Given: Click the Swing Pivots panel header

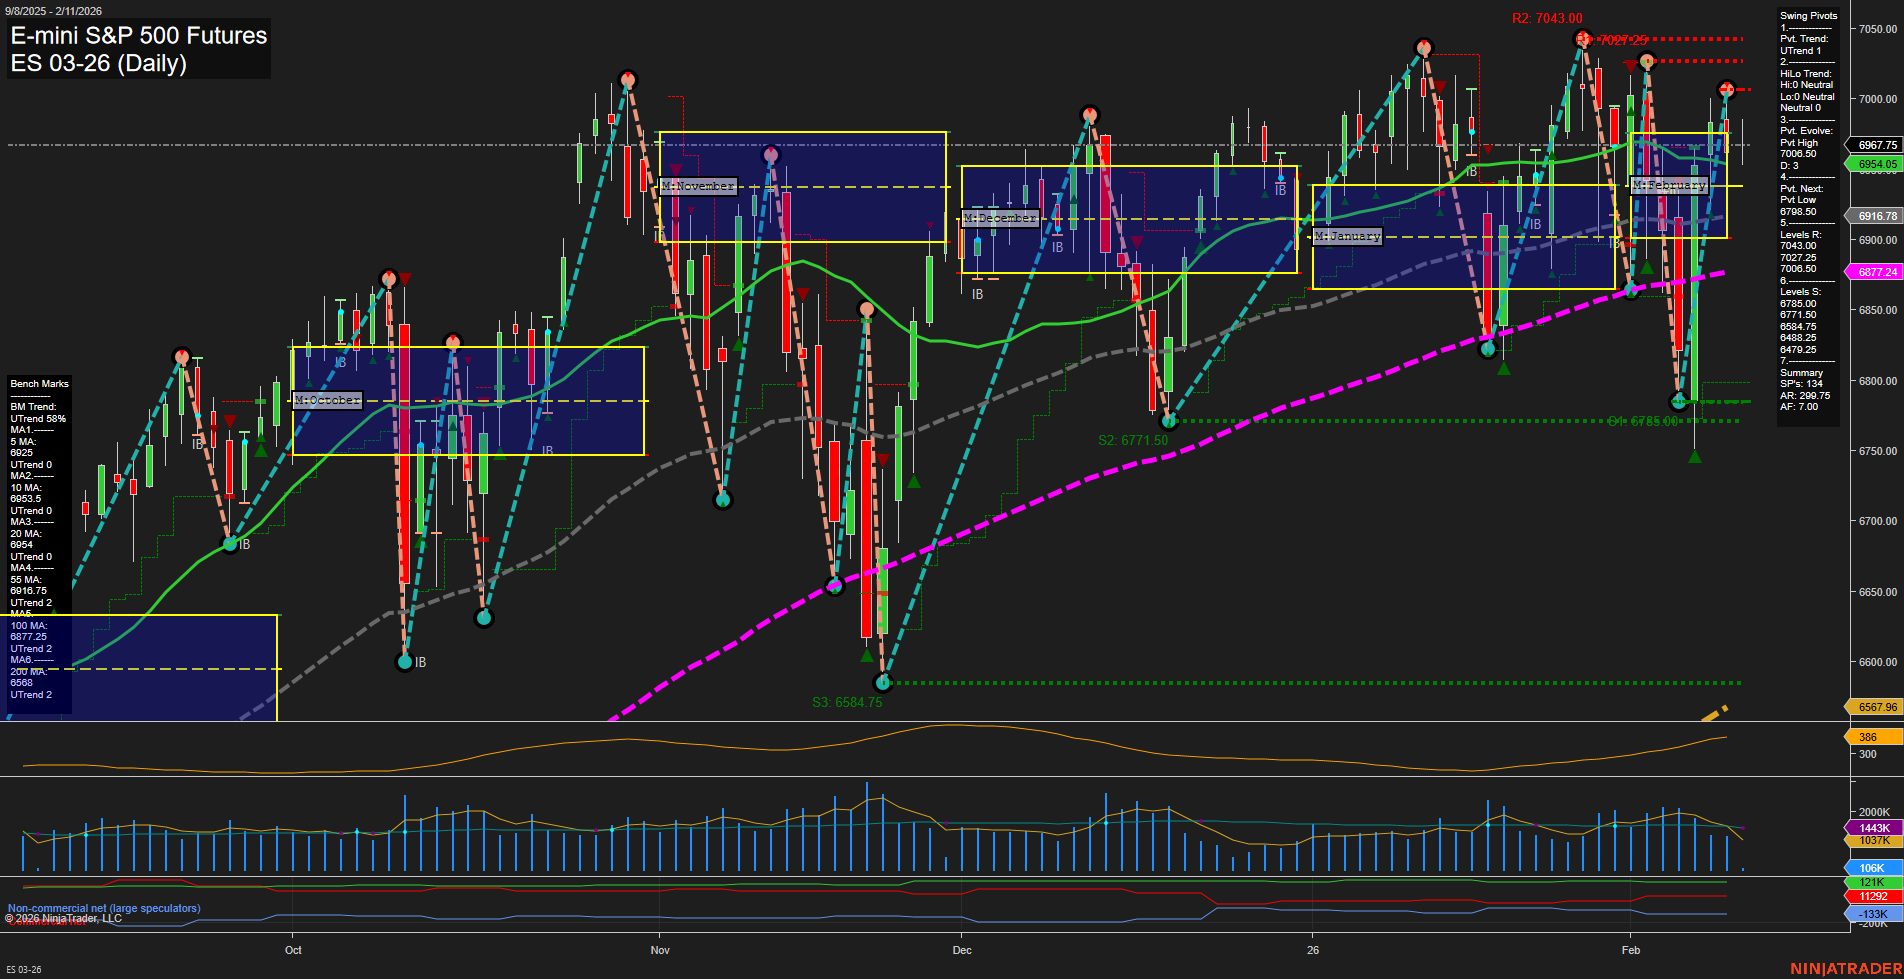Looking at the screenshot, I should (x=1806, y=15).
